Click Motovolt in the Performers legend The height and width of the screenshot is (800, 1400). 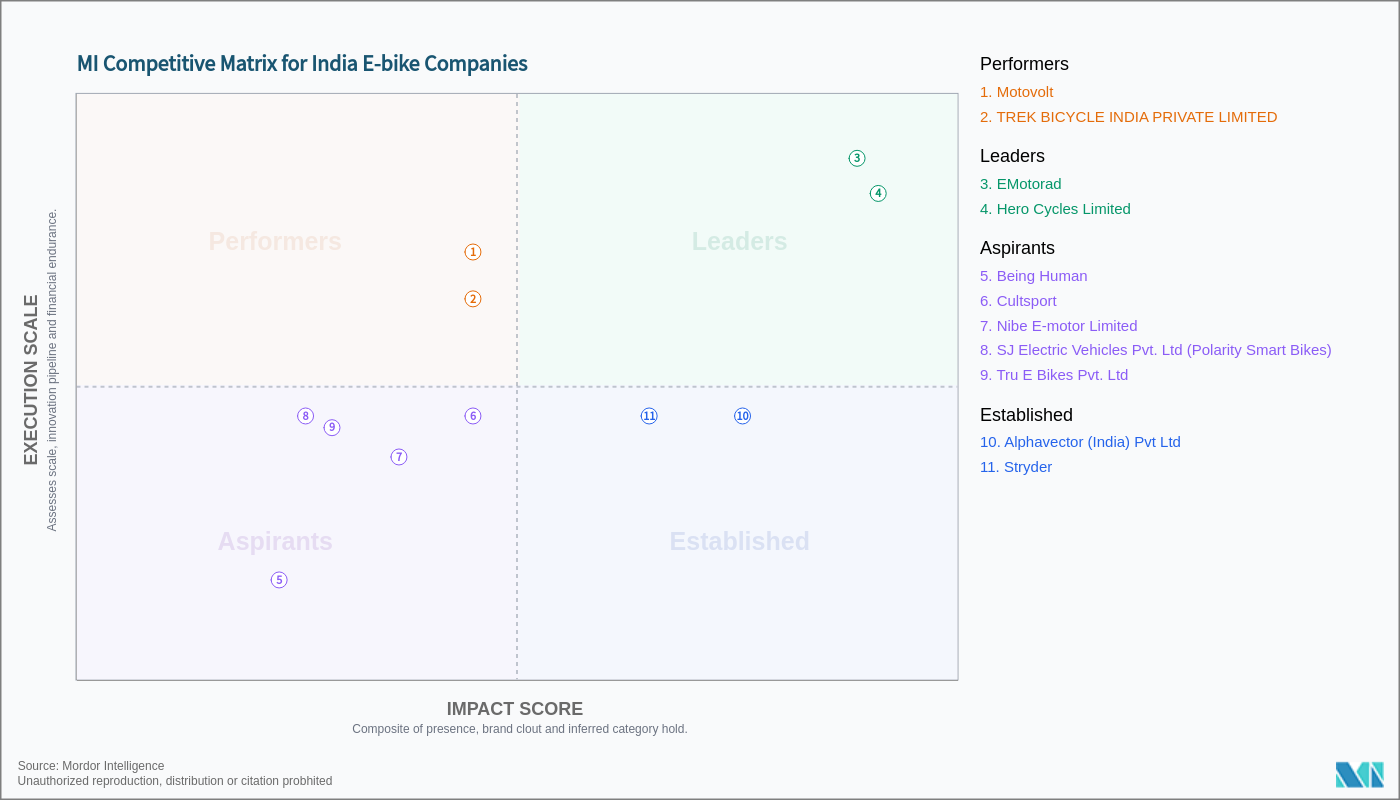[1016, 92]
